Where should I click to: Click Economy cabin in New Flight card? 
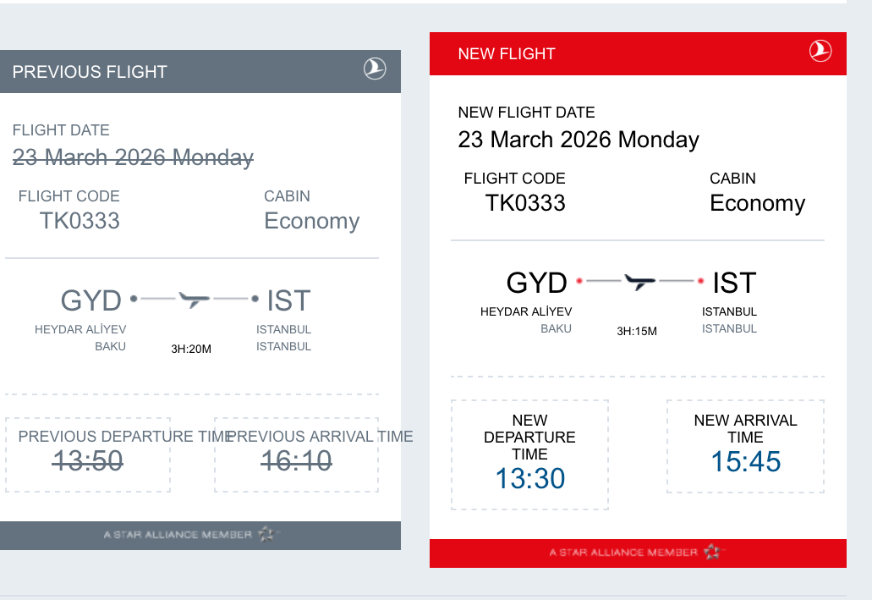757,204
